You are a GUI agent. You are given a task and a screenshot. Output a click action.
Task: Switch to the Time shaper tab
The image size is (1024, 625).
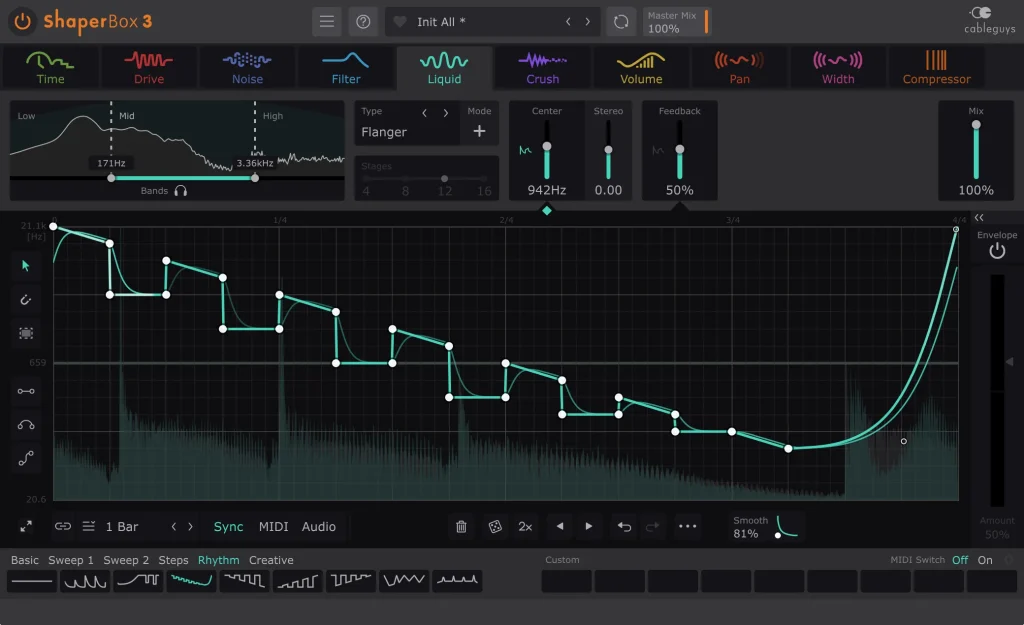[x=50, y=68]
